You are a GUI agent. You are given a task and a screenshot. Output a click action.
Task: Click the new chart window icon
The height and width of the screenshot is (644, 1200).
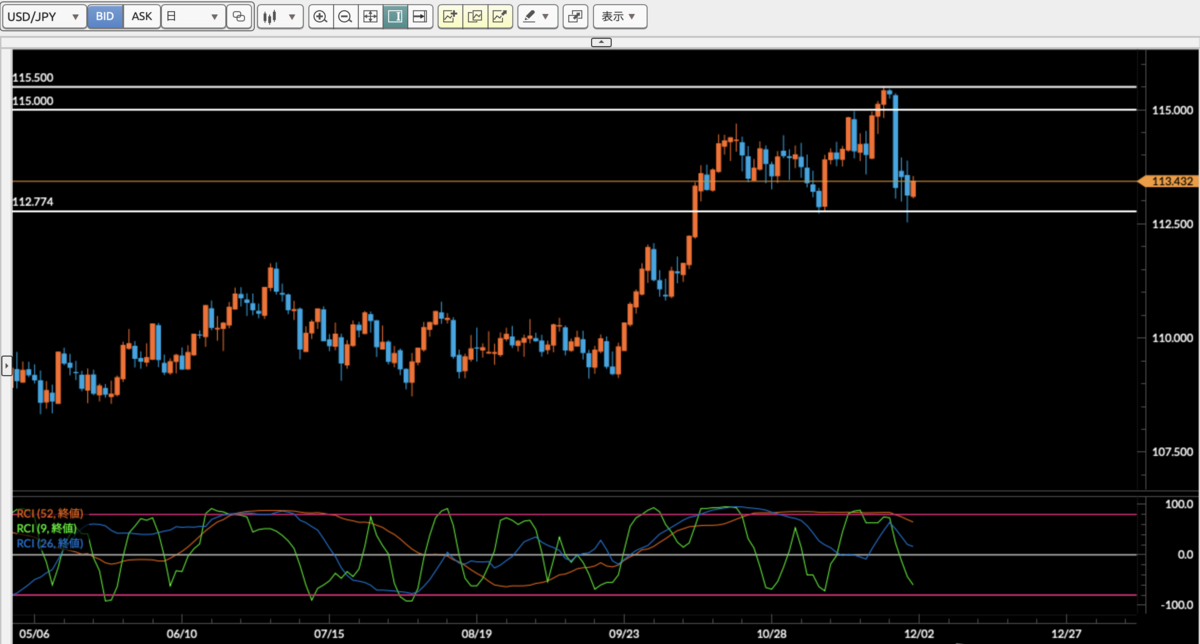point(575,16)
